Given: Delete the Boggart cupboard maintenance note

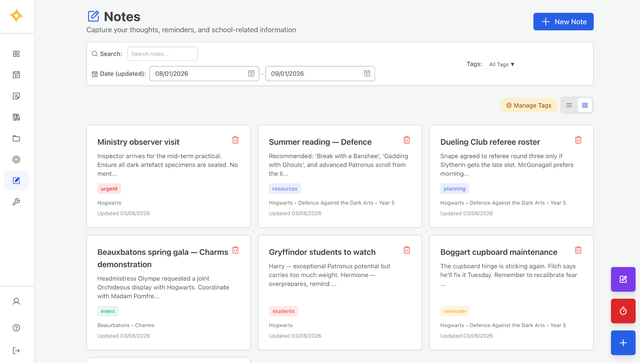Looking at the screenshot, I should 578,250.
